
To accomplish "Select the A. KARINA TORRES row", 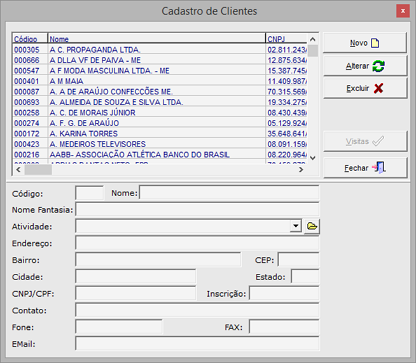I will point(160,134).
